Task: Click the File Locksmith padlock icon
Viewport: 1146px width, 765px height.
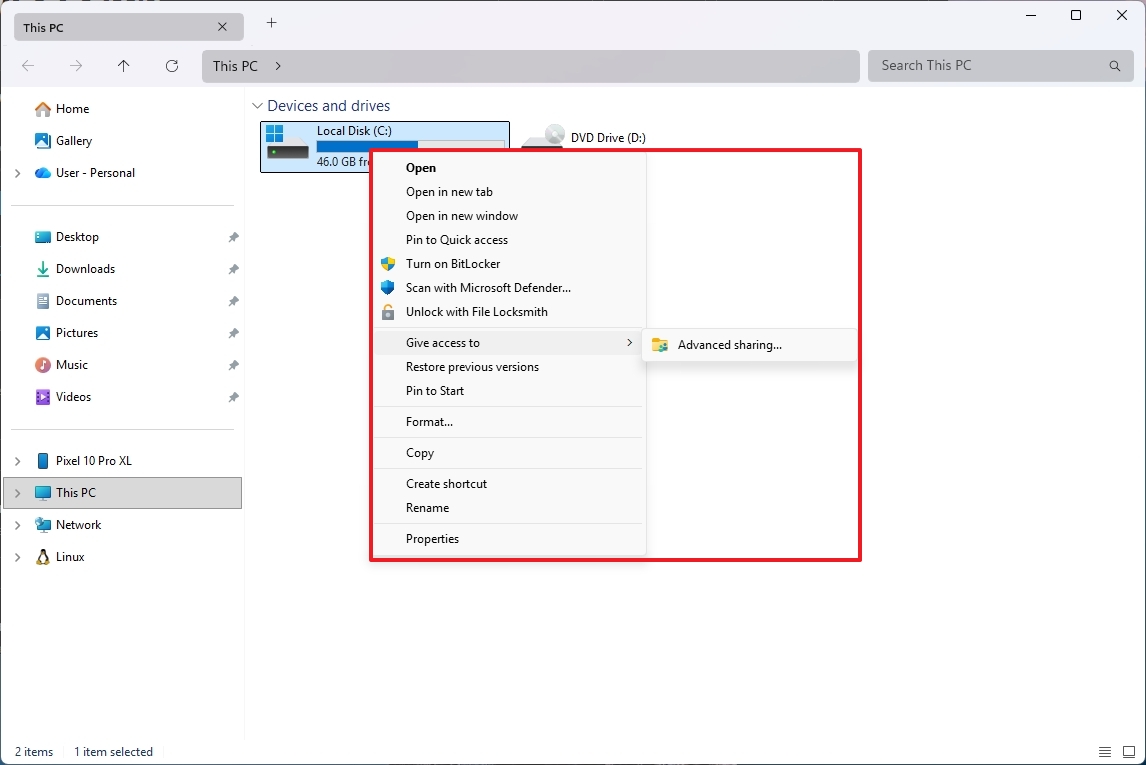Action: coord(388,312)
